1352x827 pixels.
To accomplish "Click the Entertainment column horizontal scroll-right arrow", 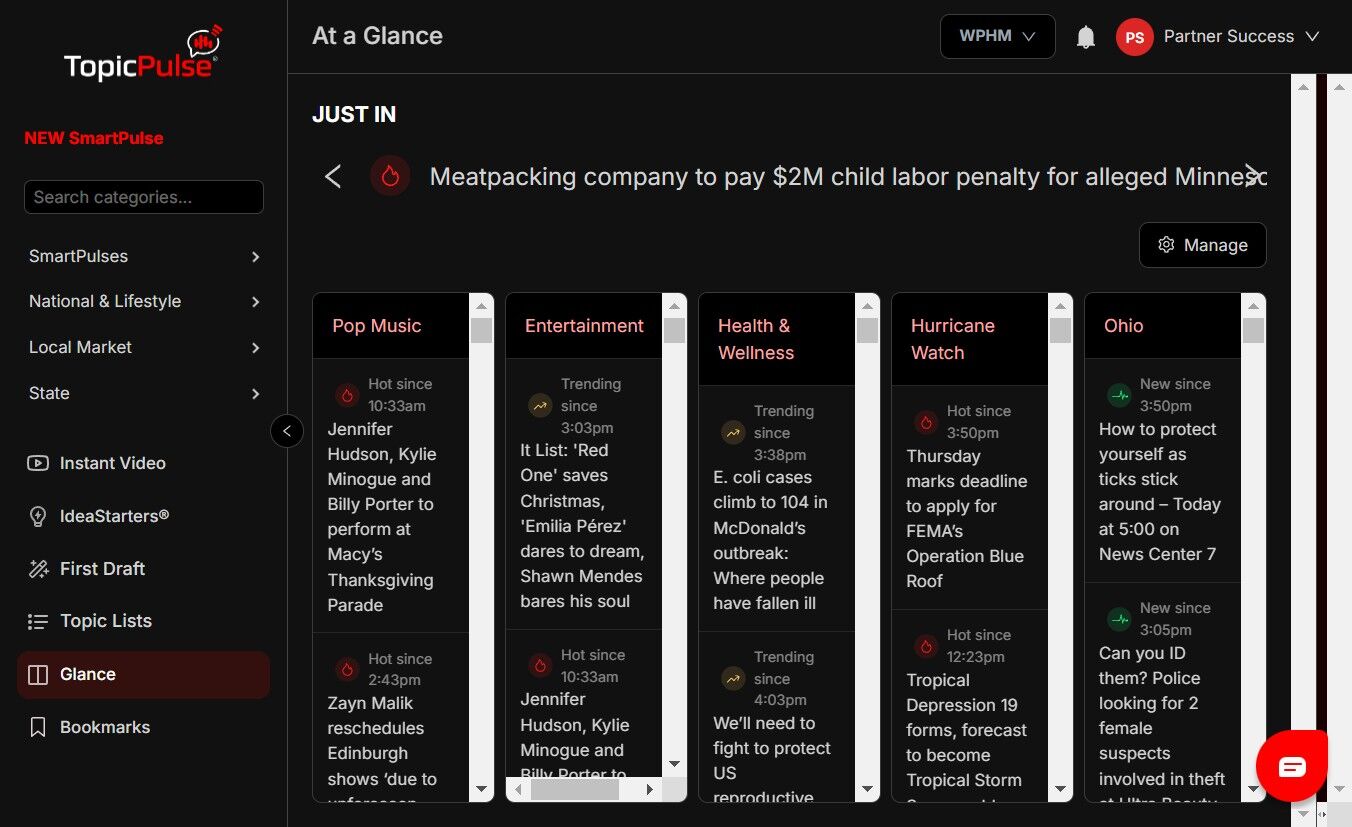I will tap(650, 790).
